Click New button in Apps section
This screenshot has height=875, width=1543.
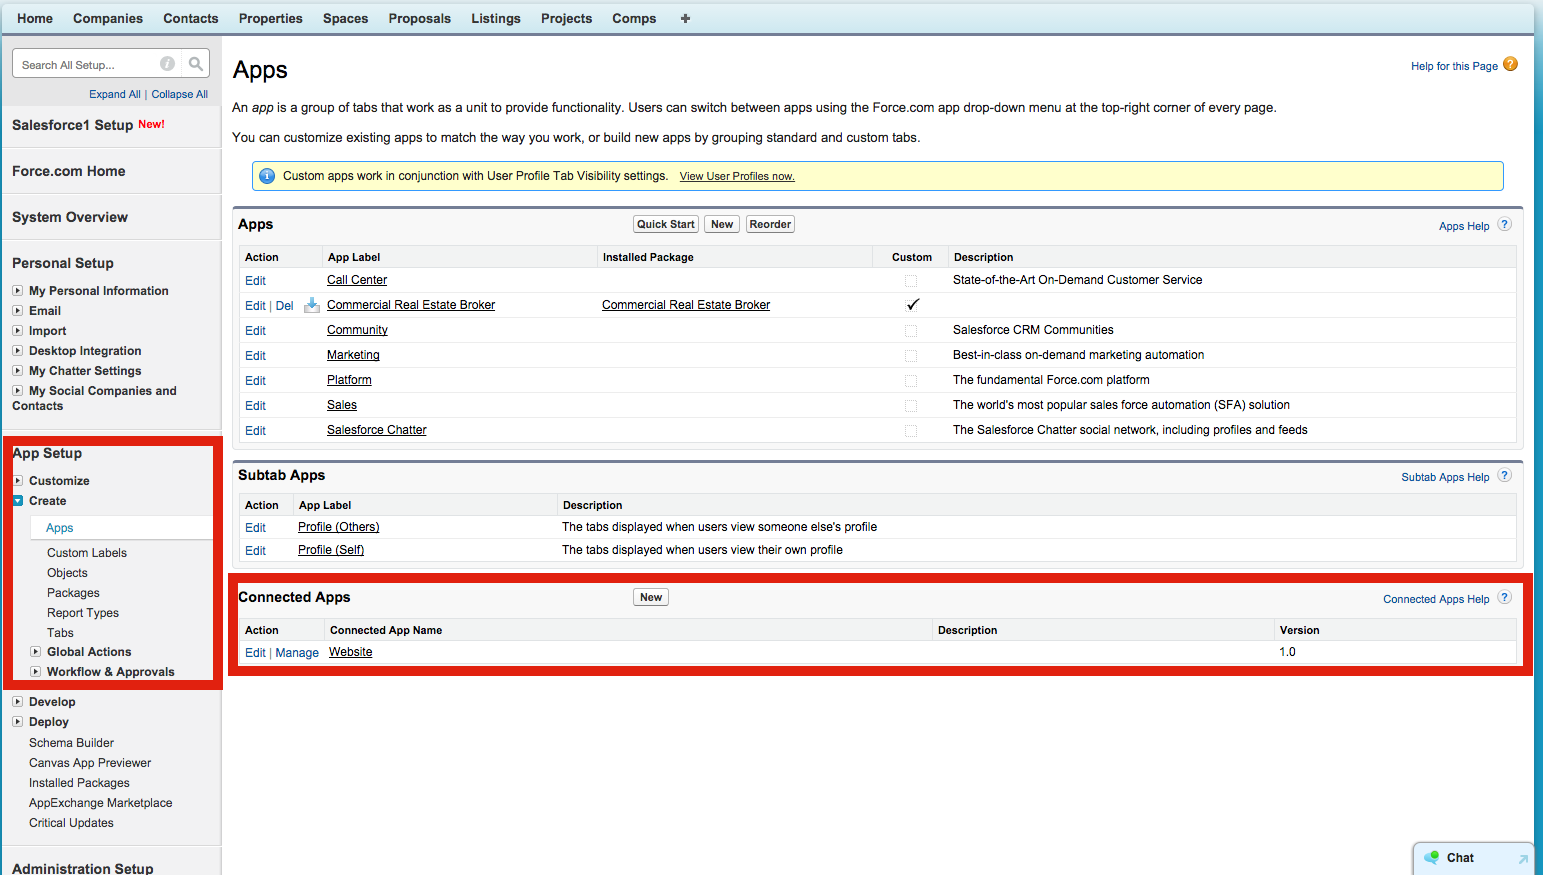[x=722, y=224]
